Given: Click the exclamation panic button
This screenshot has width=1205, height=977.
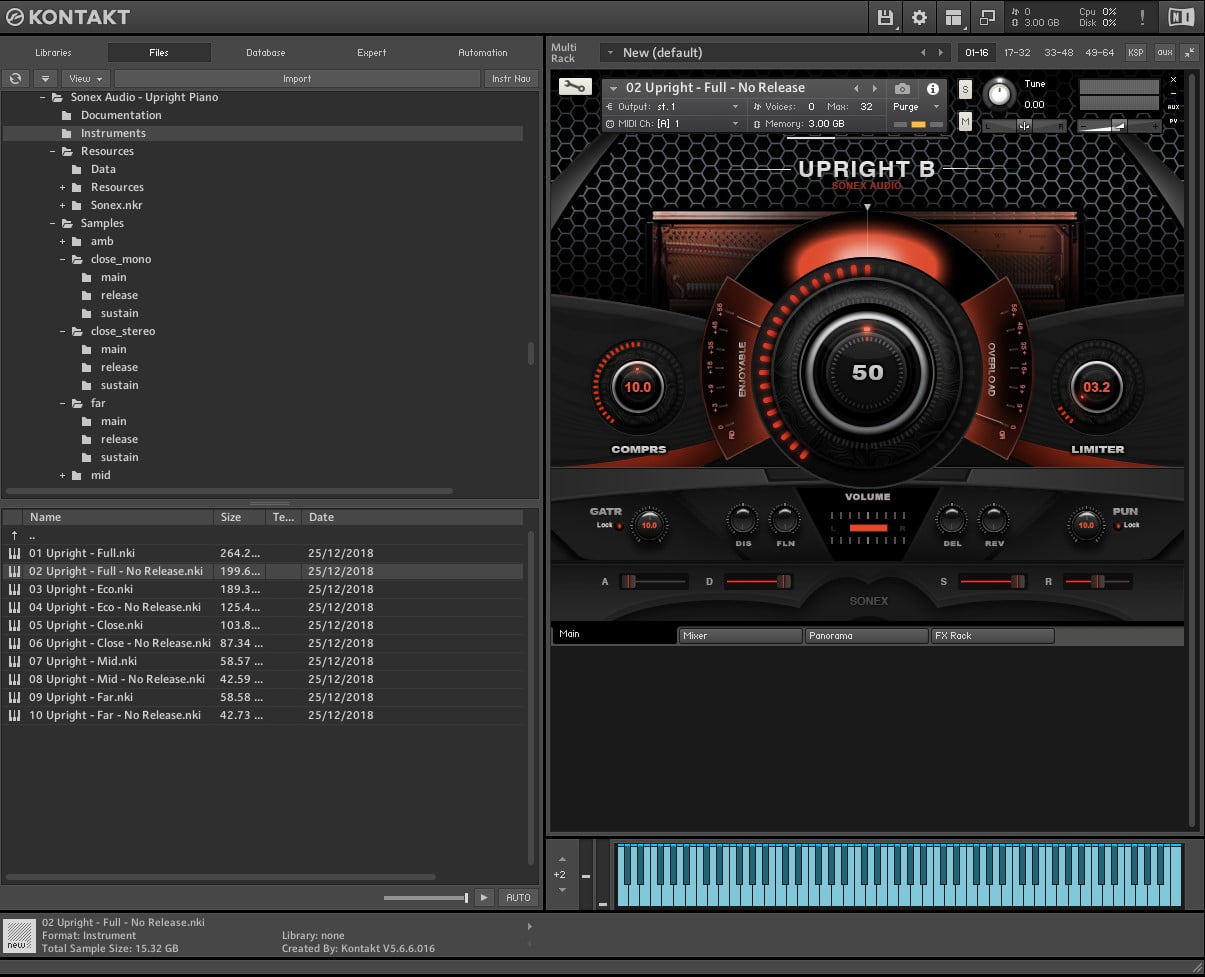Looking at the screenshot, I should tap(1142, 17).
